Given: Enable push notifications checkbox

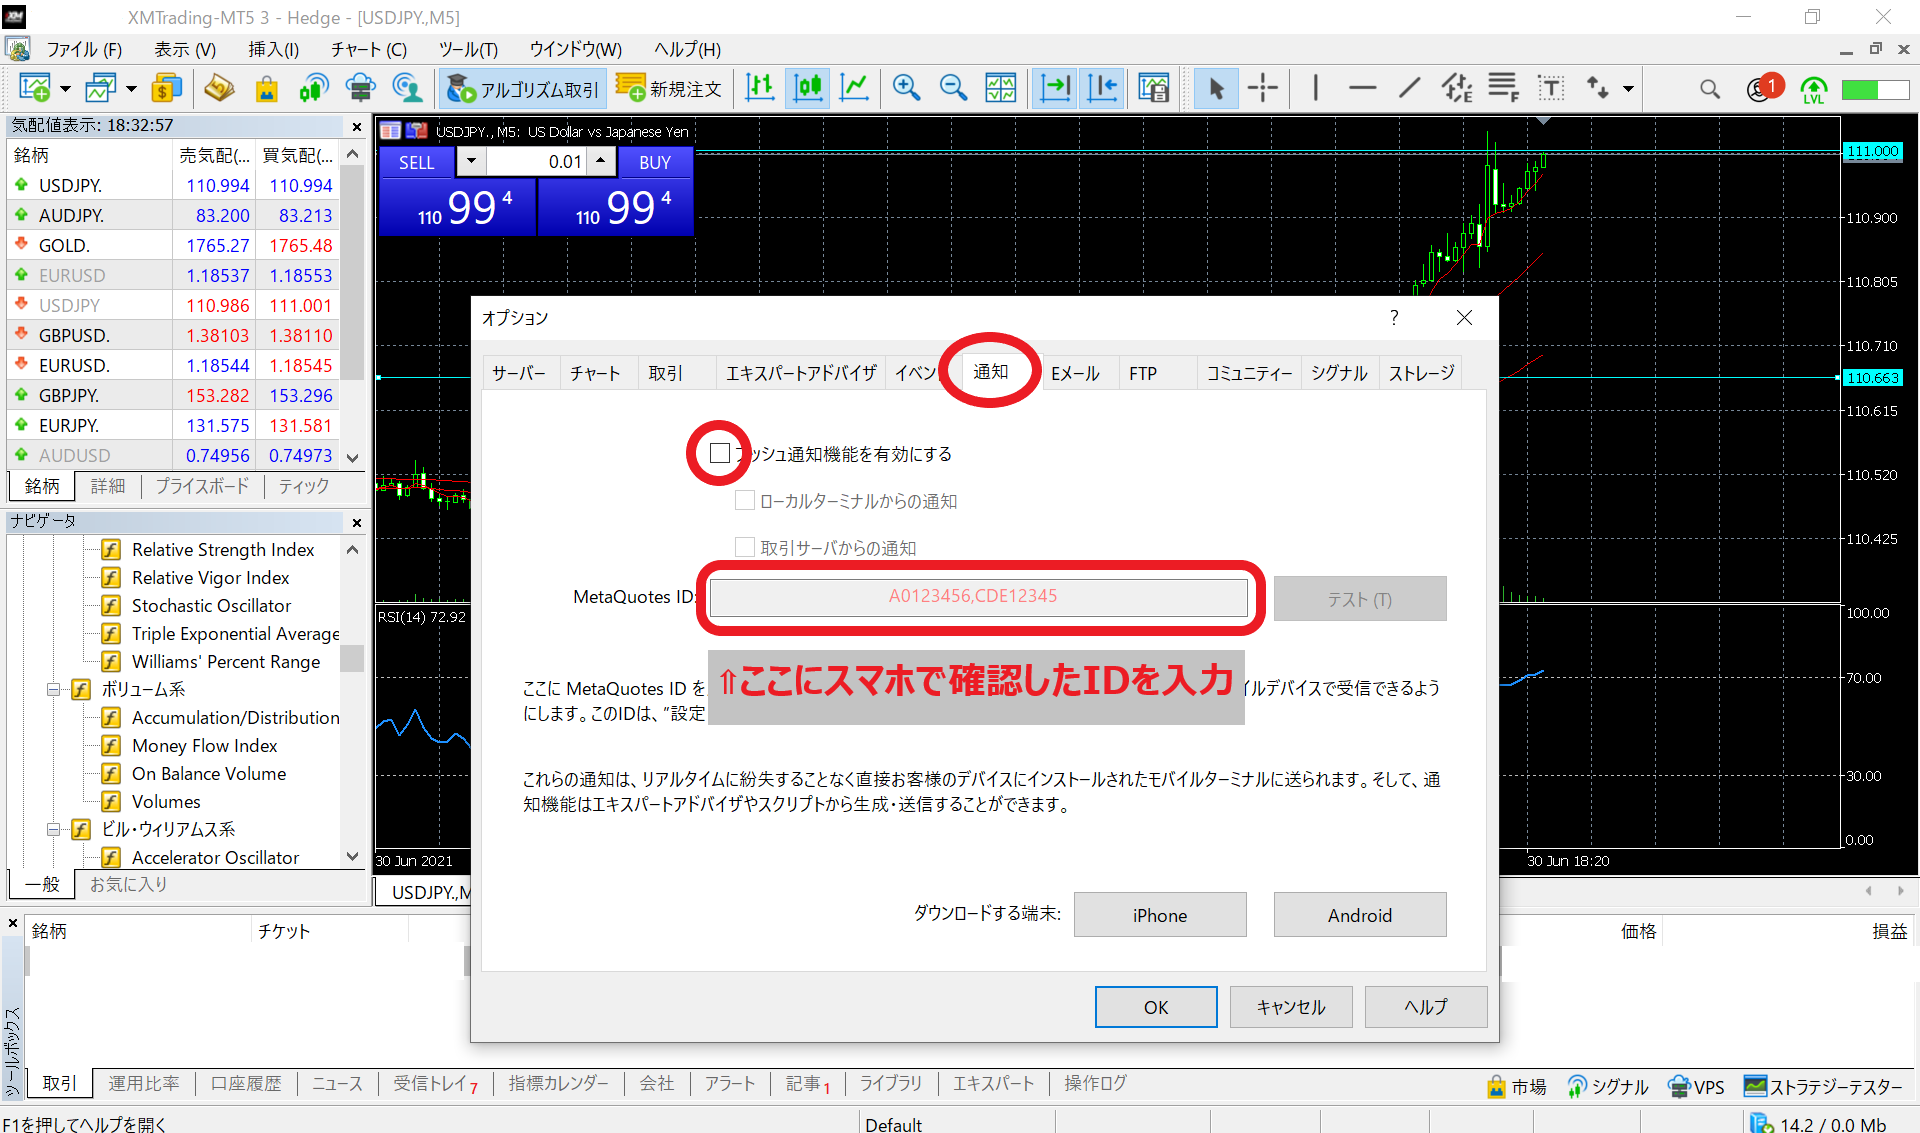Looking at the screenshot, I should pos(720,454).
